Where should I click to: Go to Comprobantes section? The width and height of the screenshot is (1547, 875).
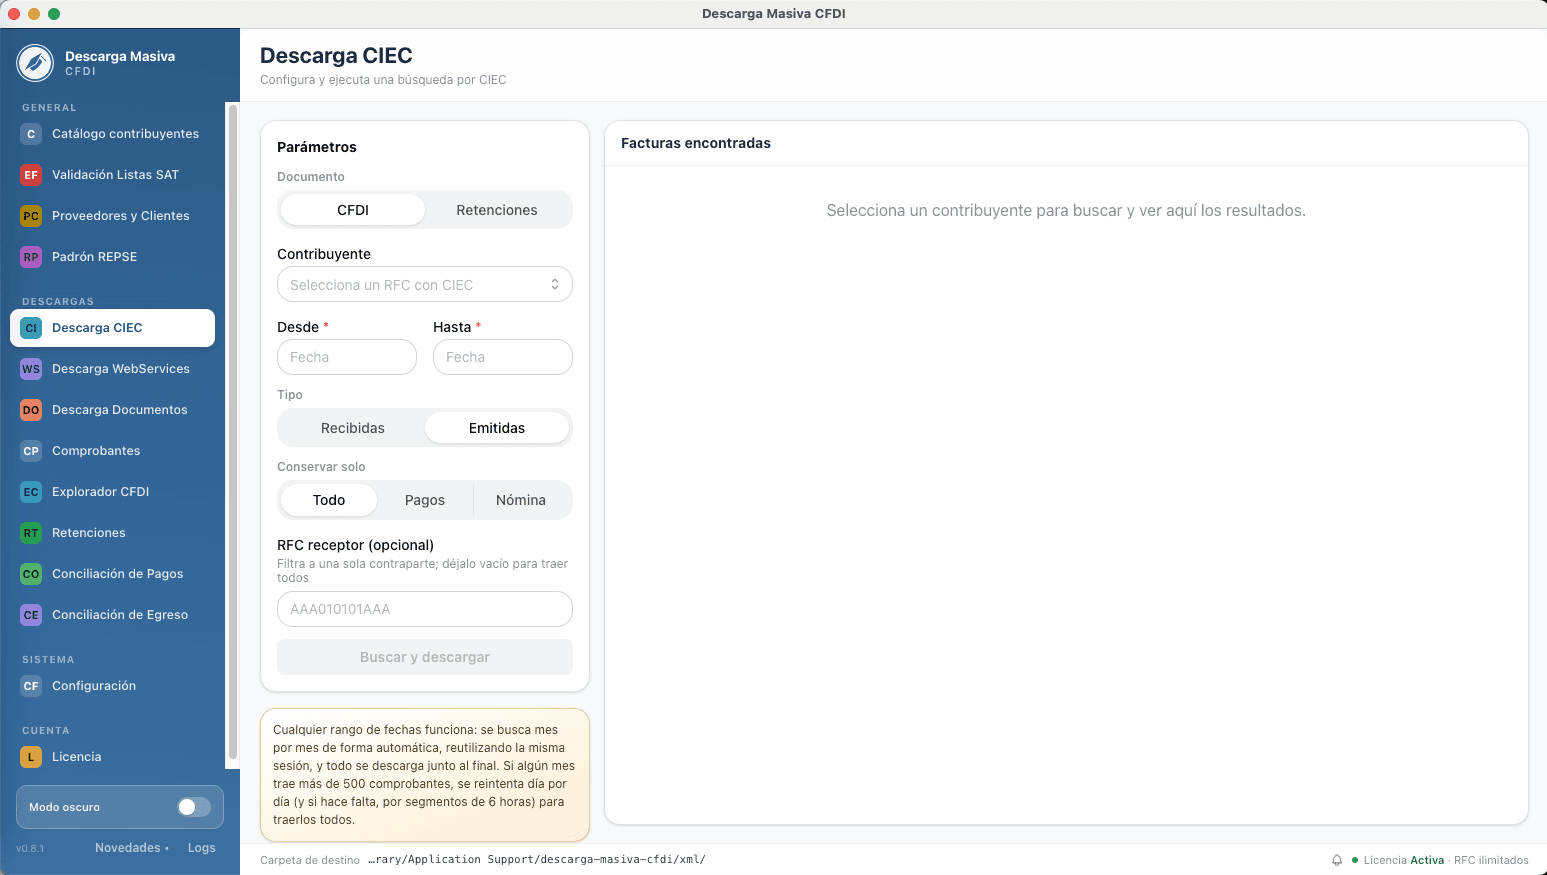click(112, 451)
